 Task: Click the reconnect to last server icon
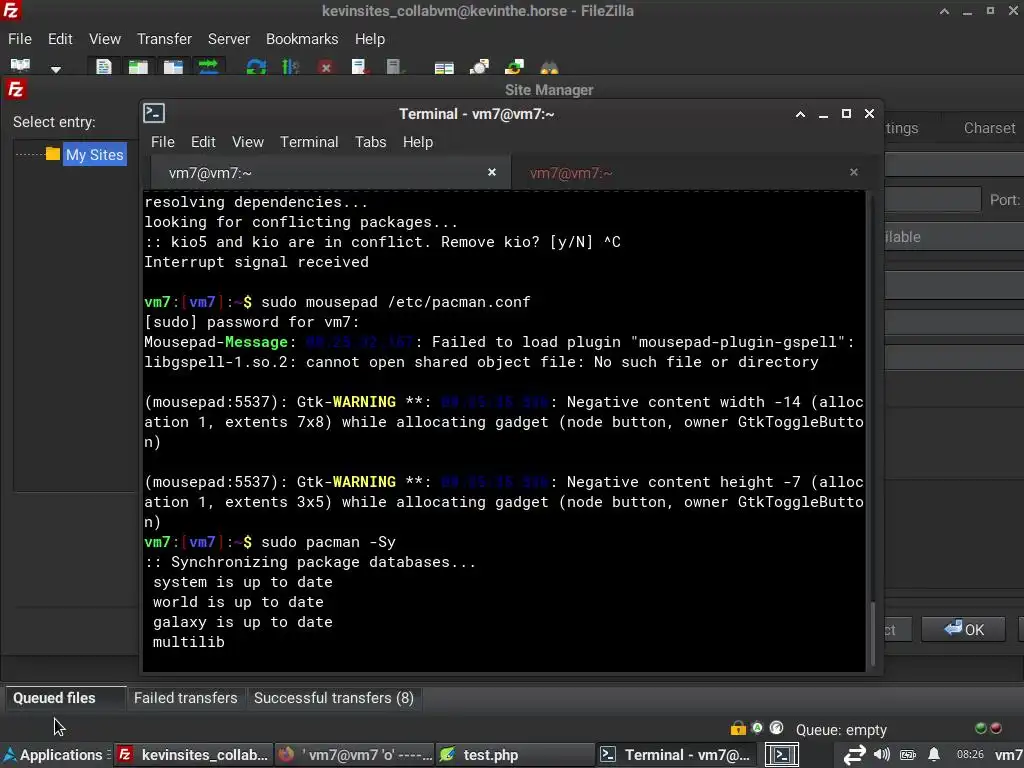(394, 66)
